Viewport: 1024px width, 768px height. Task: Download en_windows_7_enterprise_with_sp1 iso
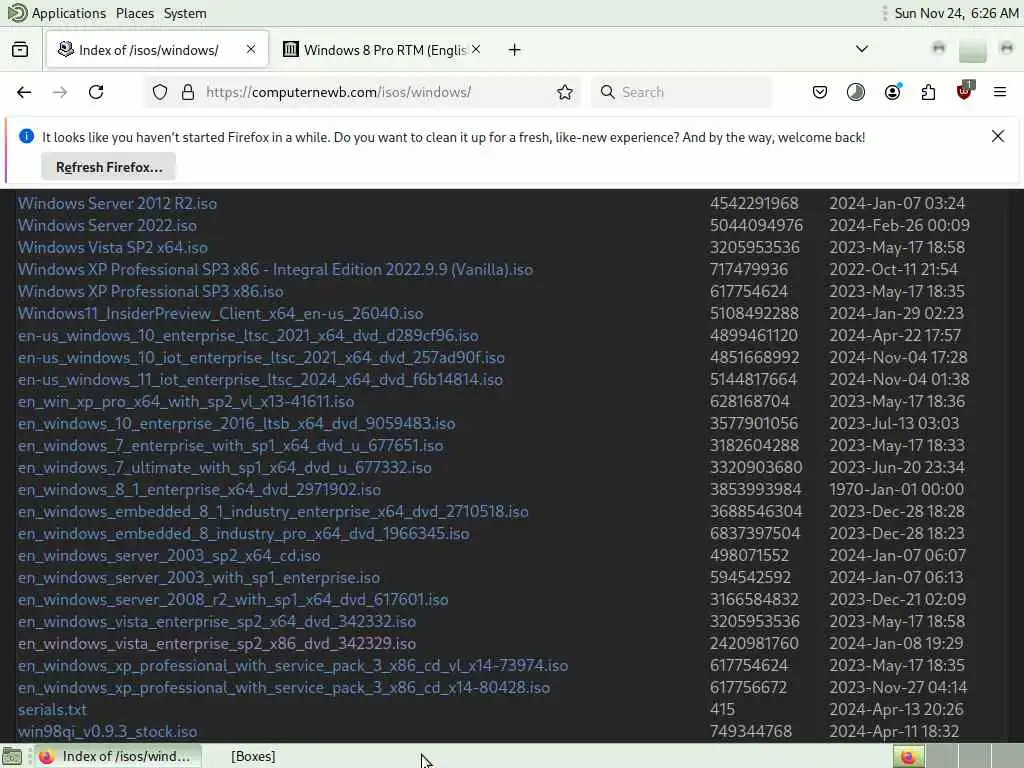(231, 445)
